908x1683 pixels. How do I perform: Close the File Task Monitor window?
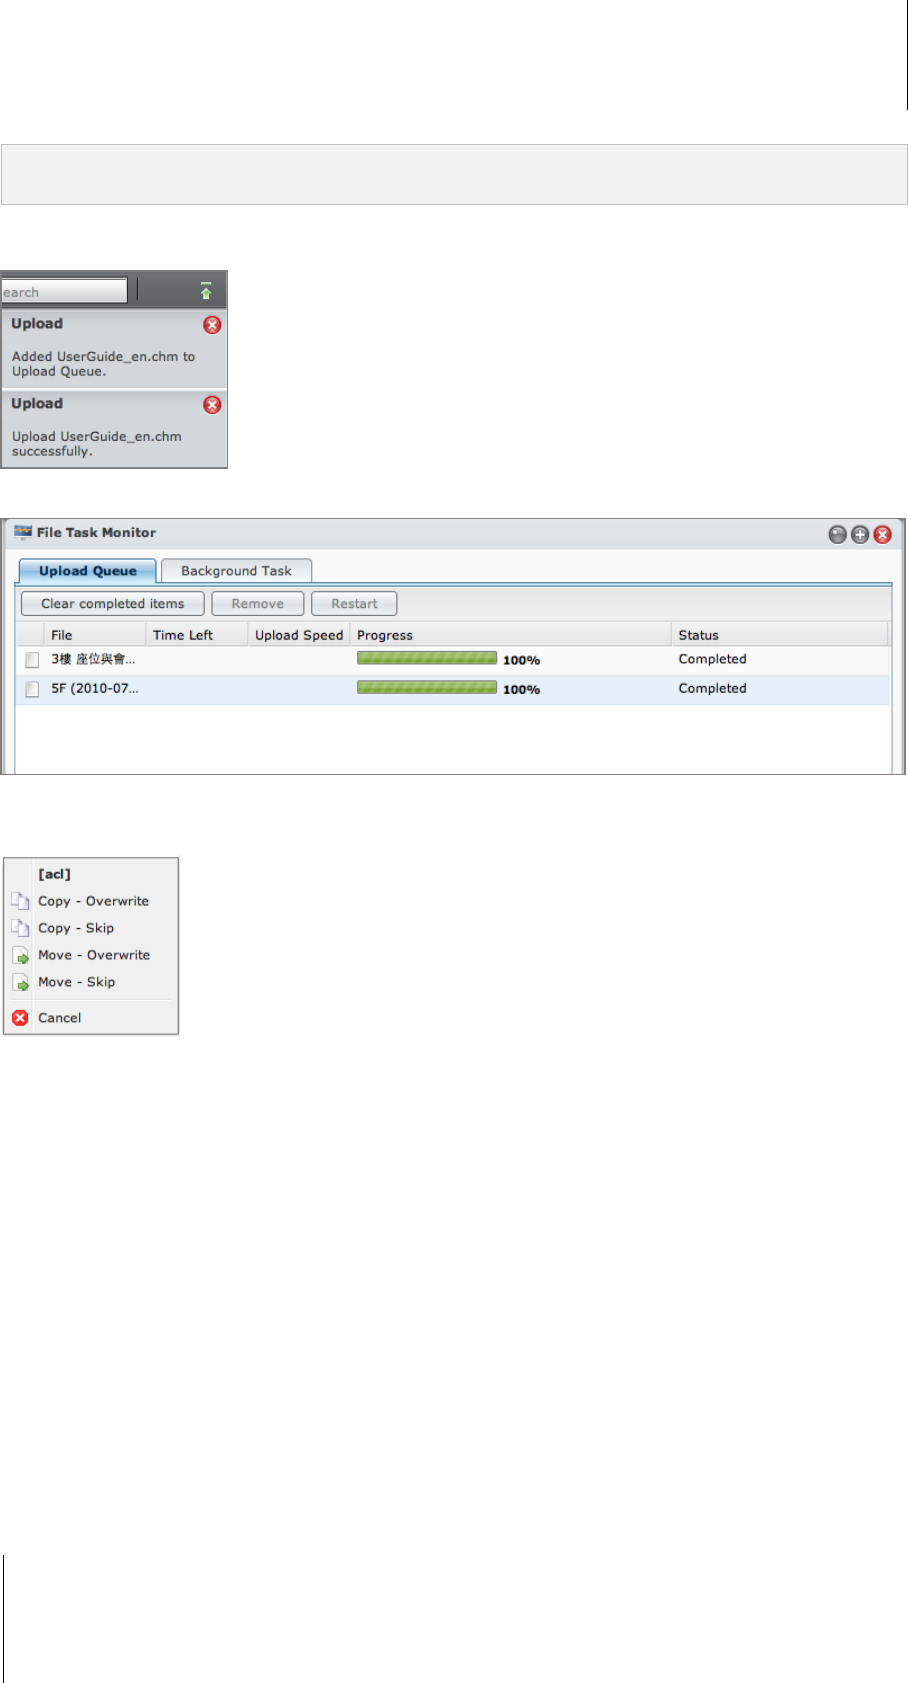882,535
